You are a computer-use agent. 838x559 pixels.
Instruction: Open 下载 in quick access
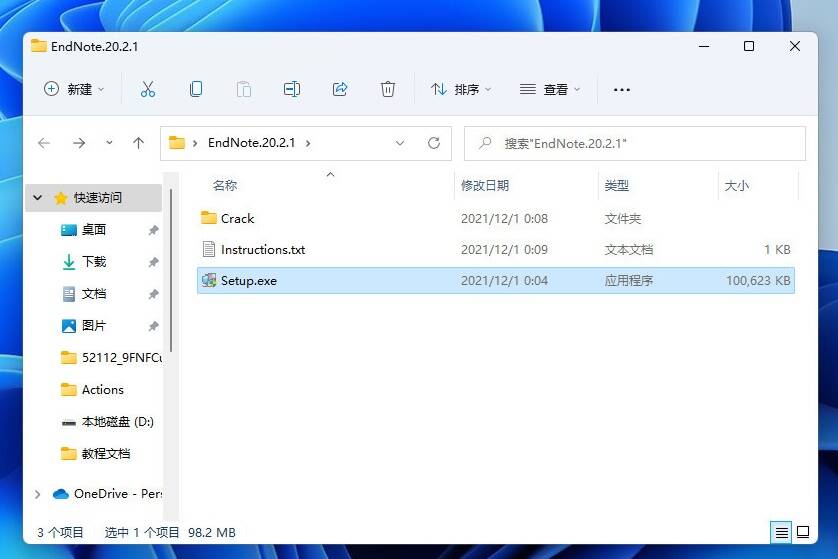[94, 261]
